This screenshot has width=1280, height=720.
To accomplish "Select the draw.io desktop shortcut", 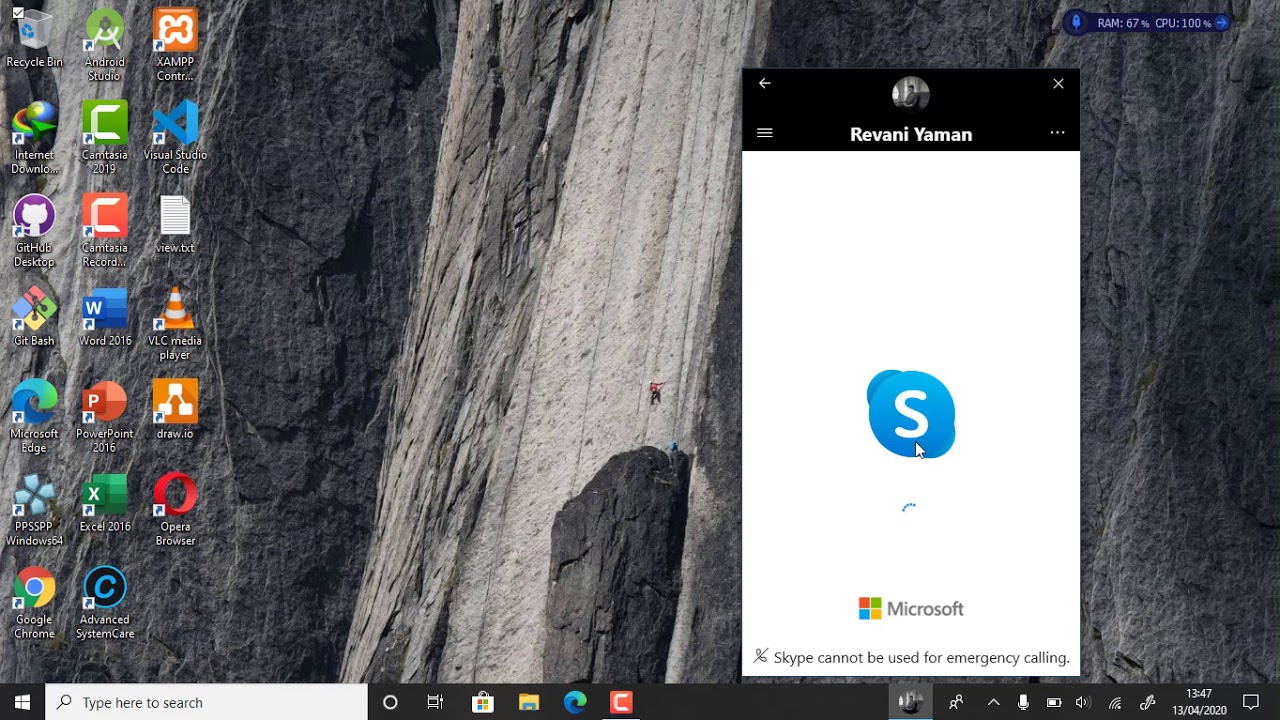I will pos(175,411).
